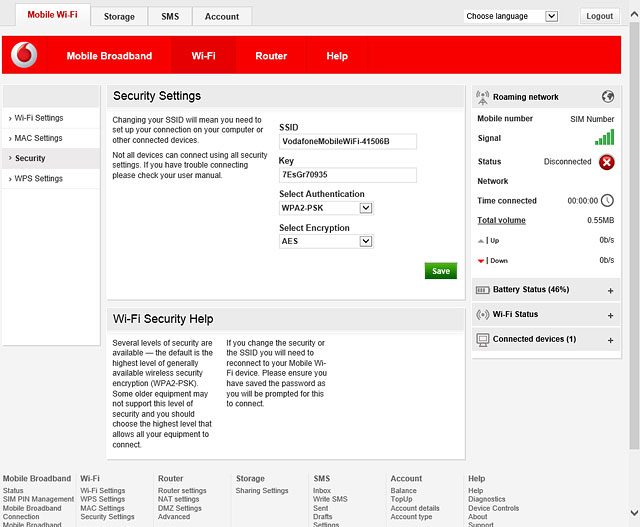
Task: Click the red disconnected status icon
Action: [x=607, y=162]
